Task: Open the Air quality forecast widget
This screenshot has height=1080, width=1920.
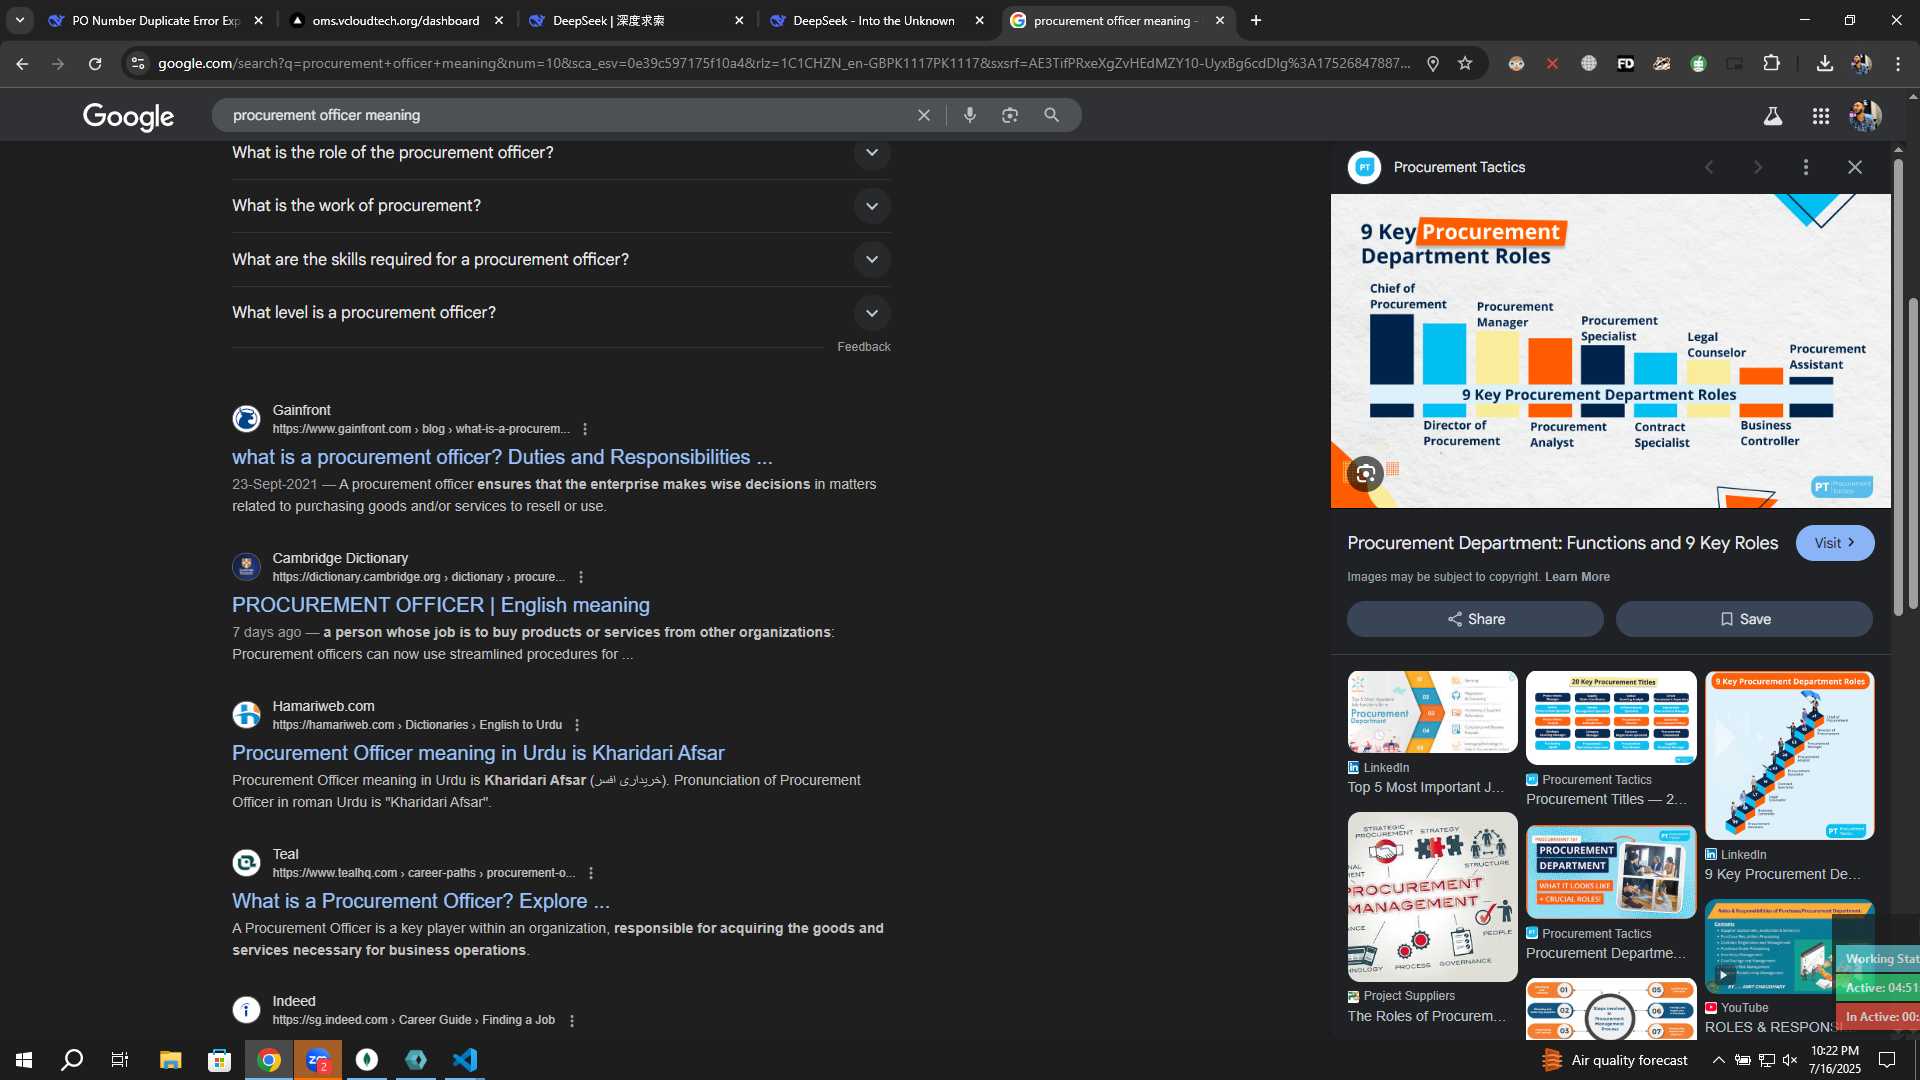Action: pos(1614,1060)
